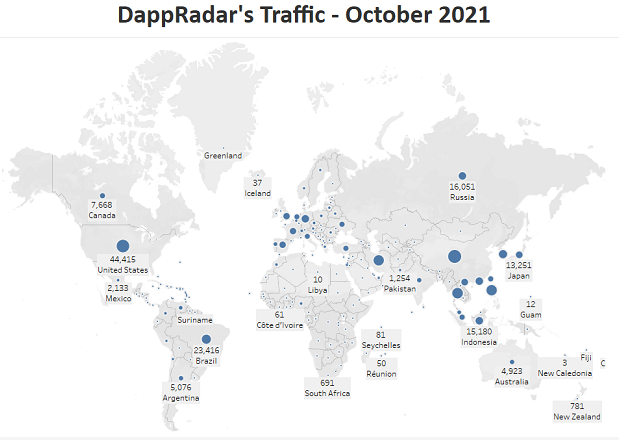The height and width of the screenshot is (440, 619).
Task: Click the '4,923 Australia' label
Action: 512,376
